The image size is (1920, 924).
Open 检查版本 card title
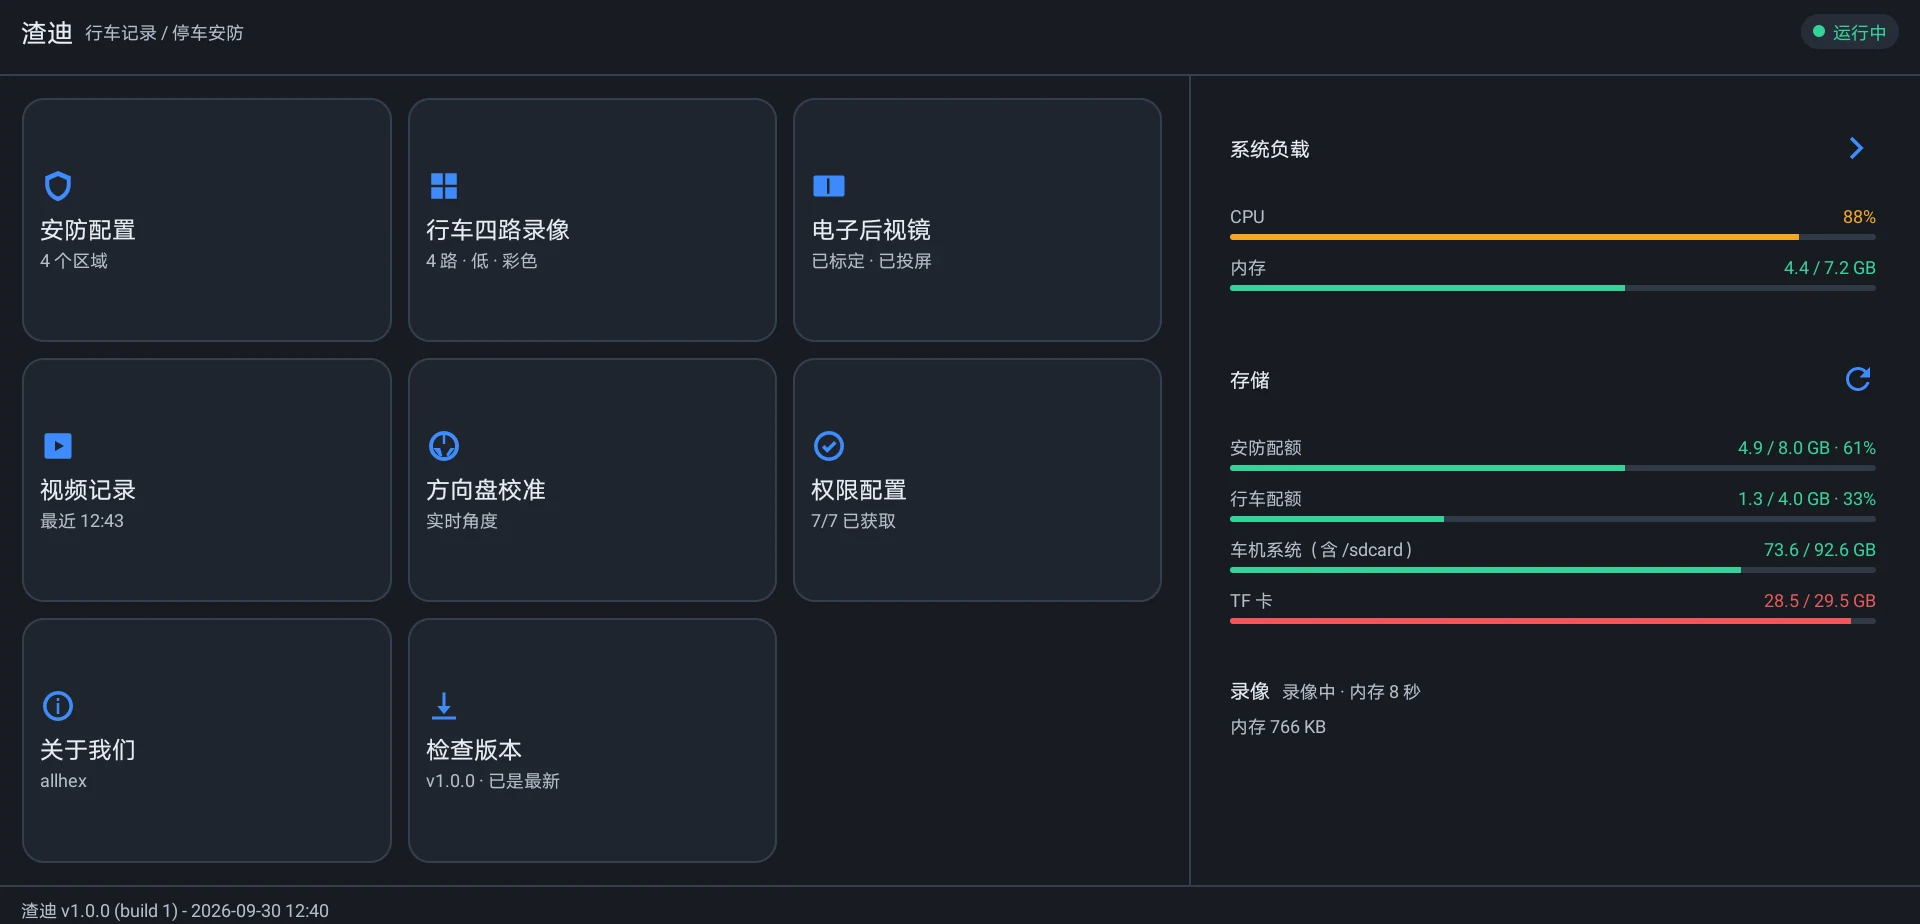(474, 750)
